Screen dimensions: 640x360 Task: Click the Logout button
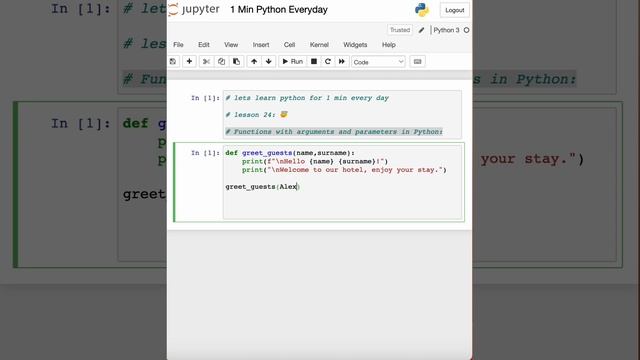tap(455, 10)
